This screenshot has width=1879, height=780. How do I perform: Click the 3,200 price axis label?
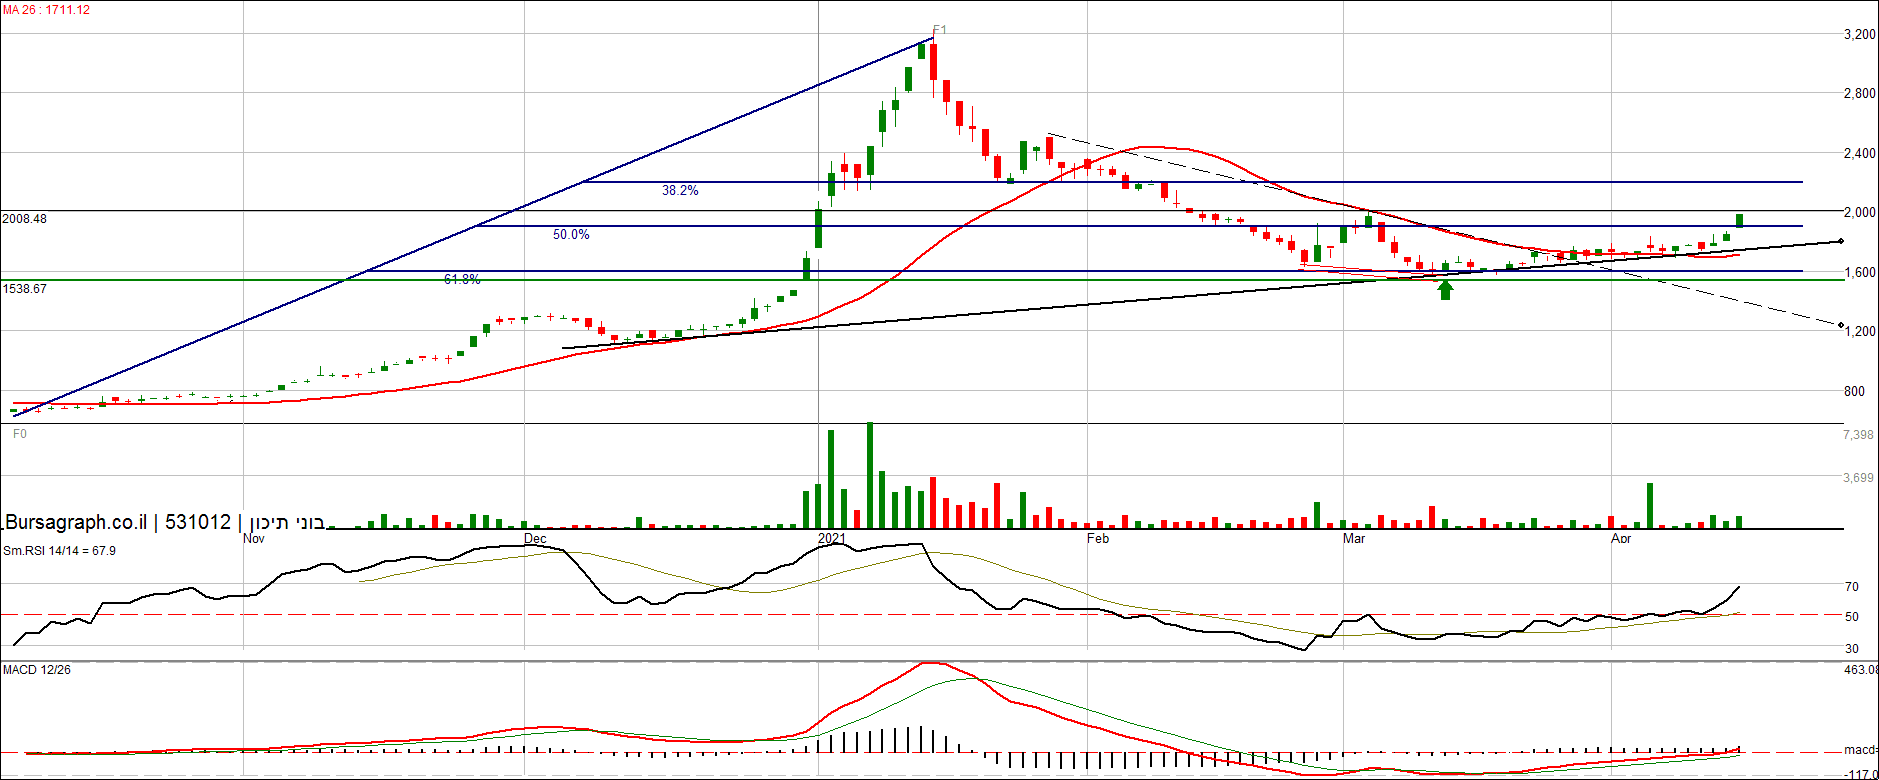click(x=1859, y=34)
